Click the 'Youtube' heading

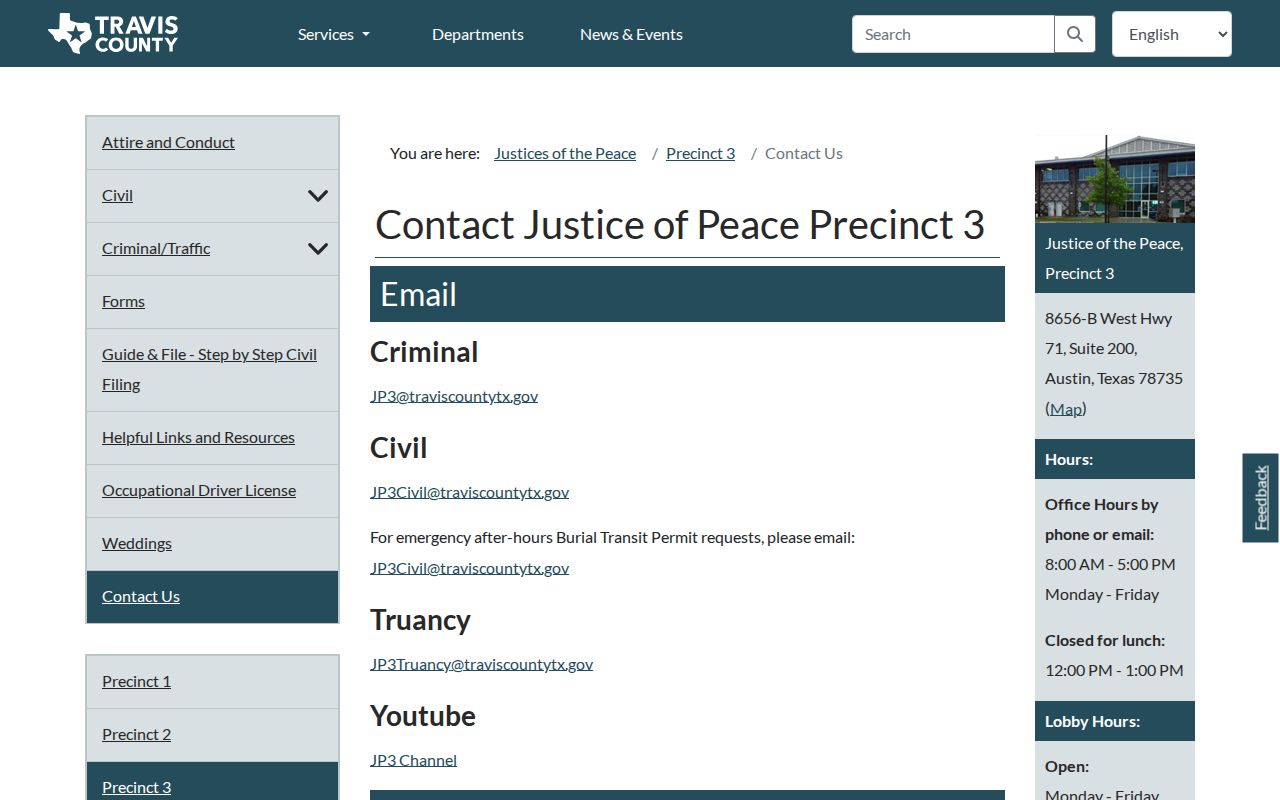423,716
